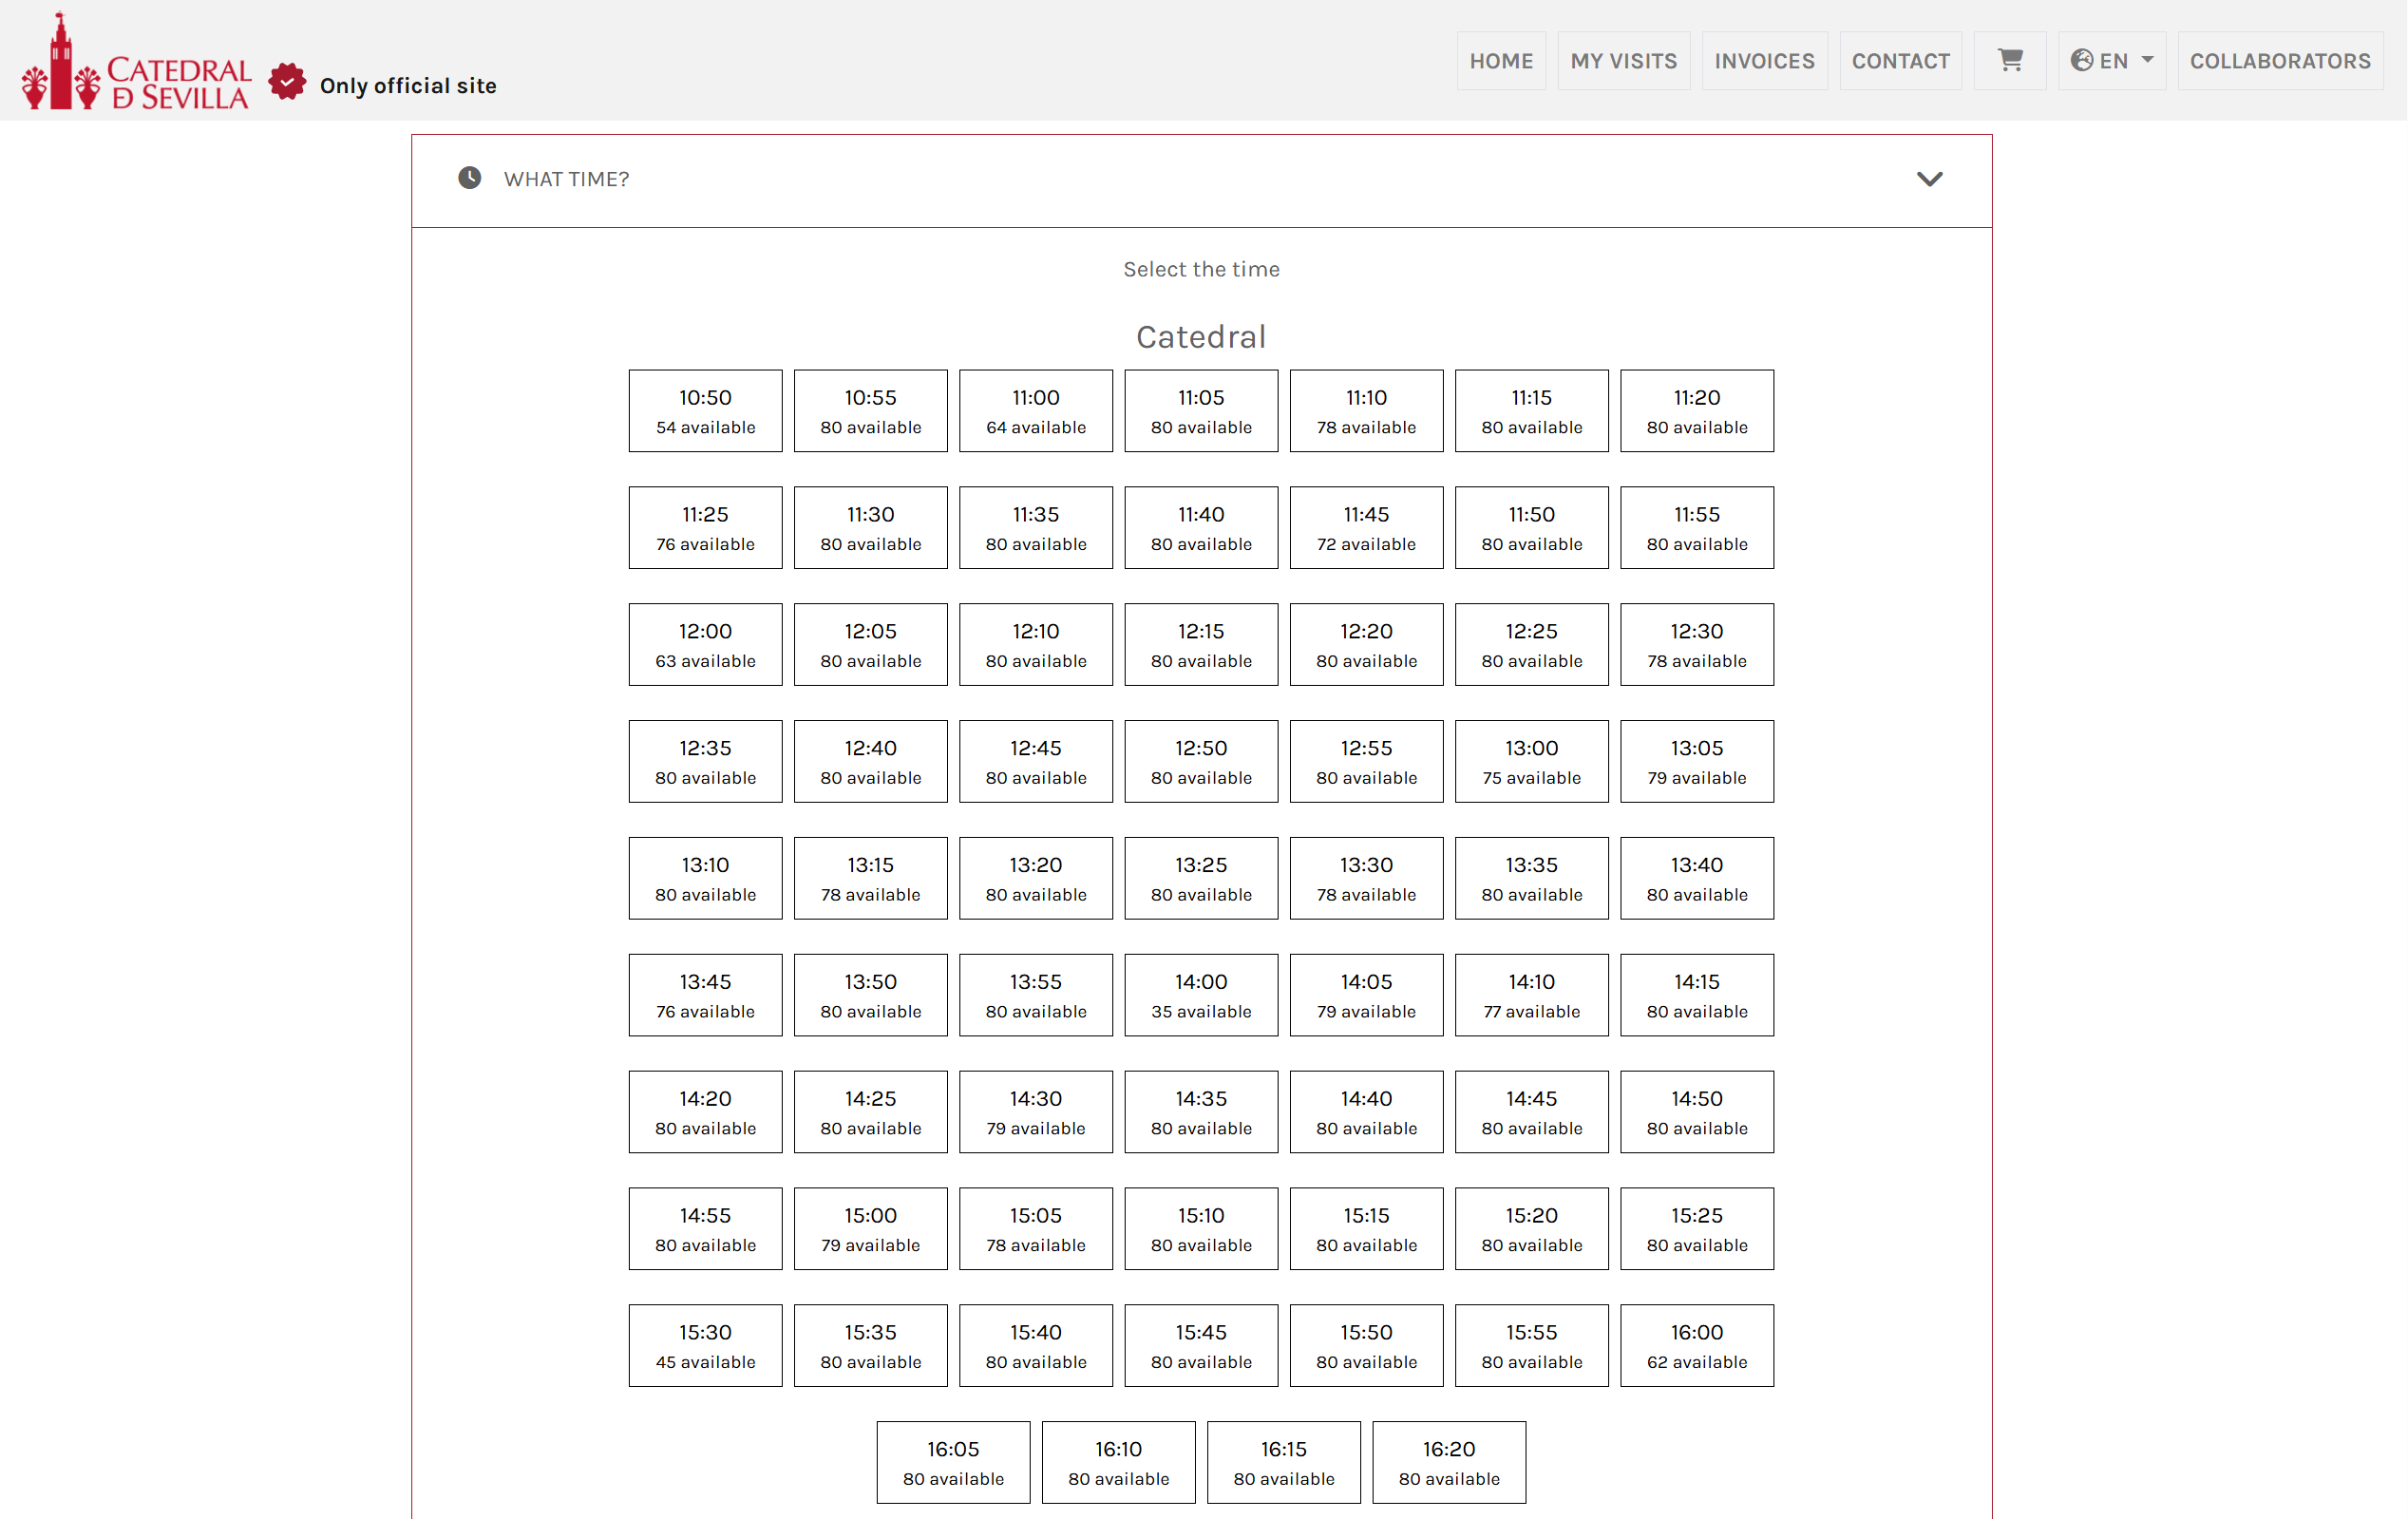Open the My Visits page

pyautogui.click(x=1623, y=61)
